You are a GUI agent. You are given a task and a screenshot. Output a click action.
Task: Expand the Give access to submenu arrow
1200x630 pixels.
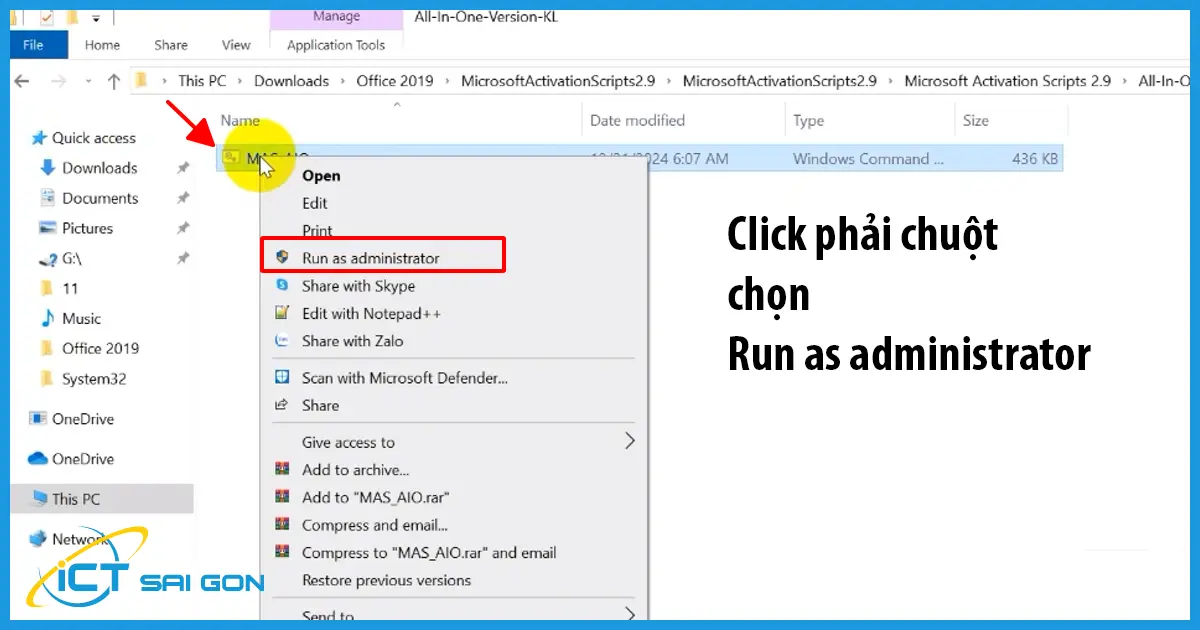click(630, 441)
